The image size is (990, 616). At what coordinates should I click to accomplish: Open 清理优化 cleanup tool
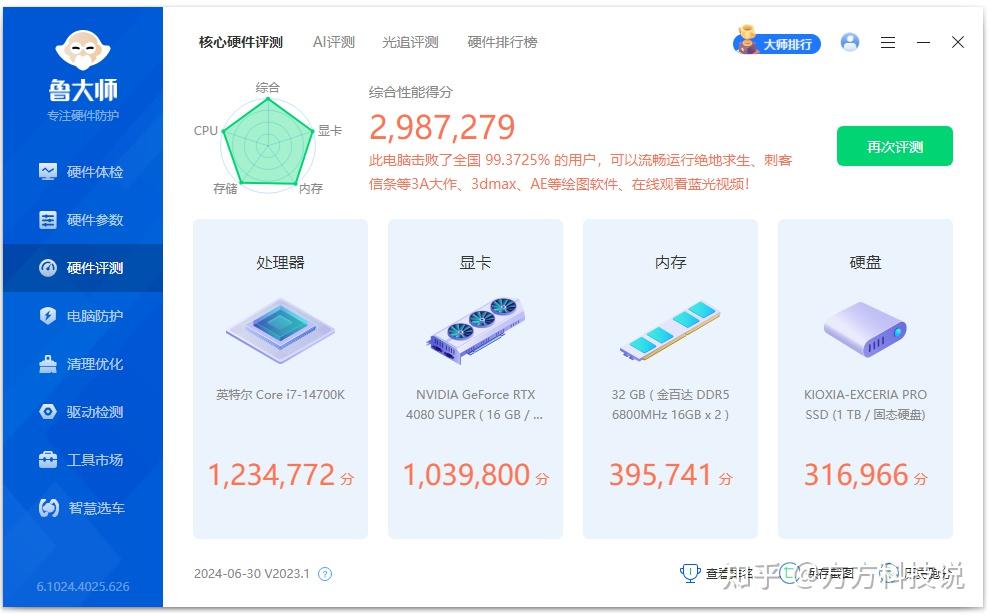coord(83,364)
